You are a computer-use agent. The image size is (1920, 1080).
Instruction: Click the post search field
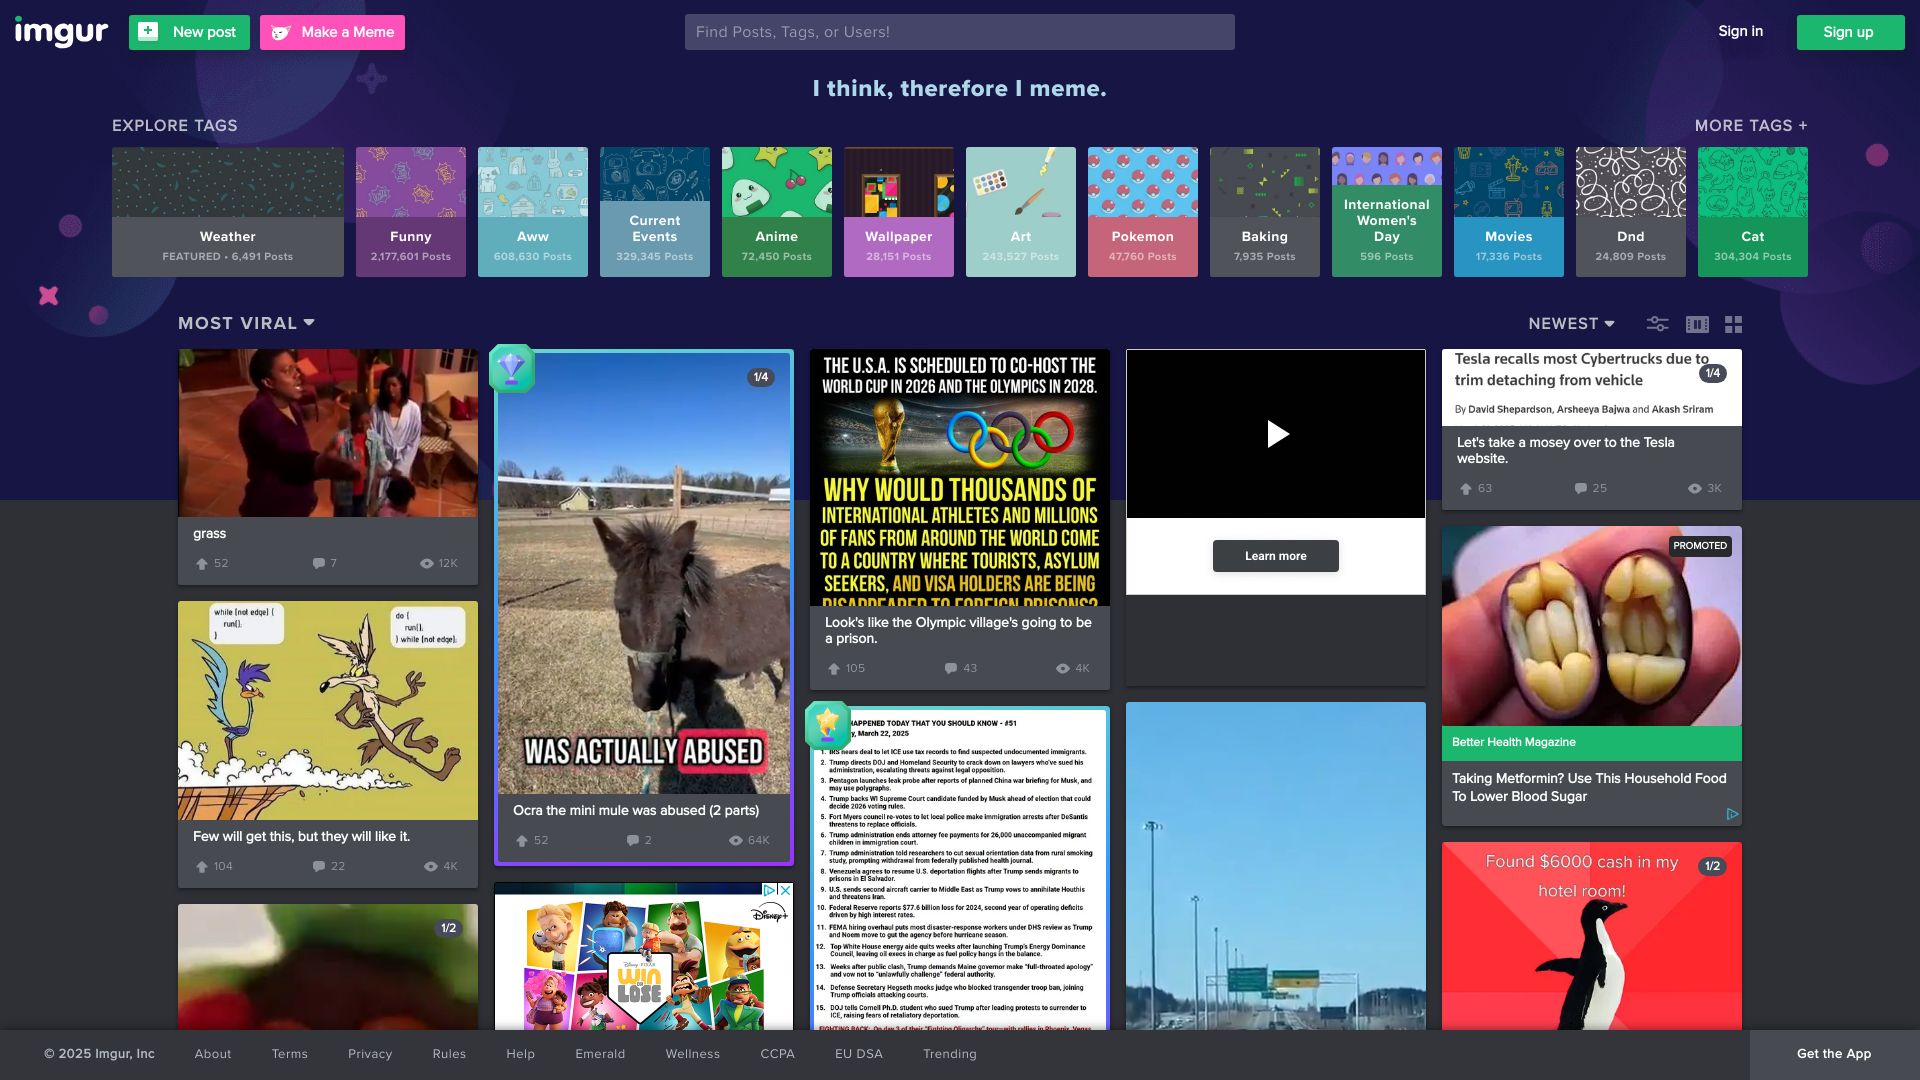click(x=959, y=32)
